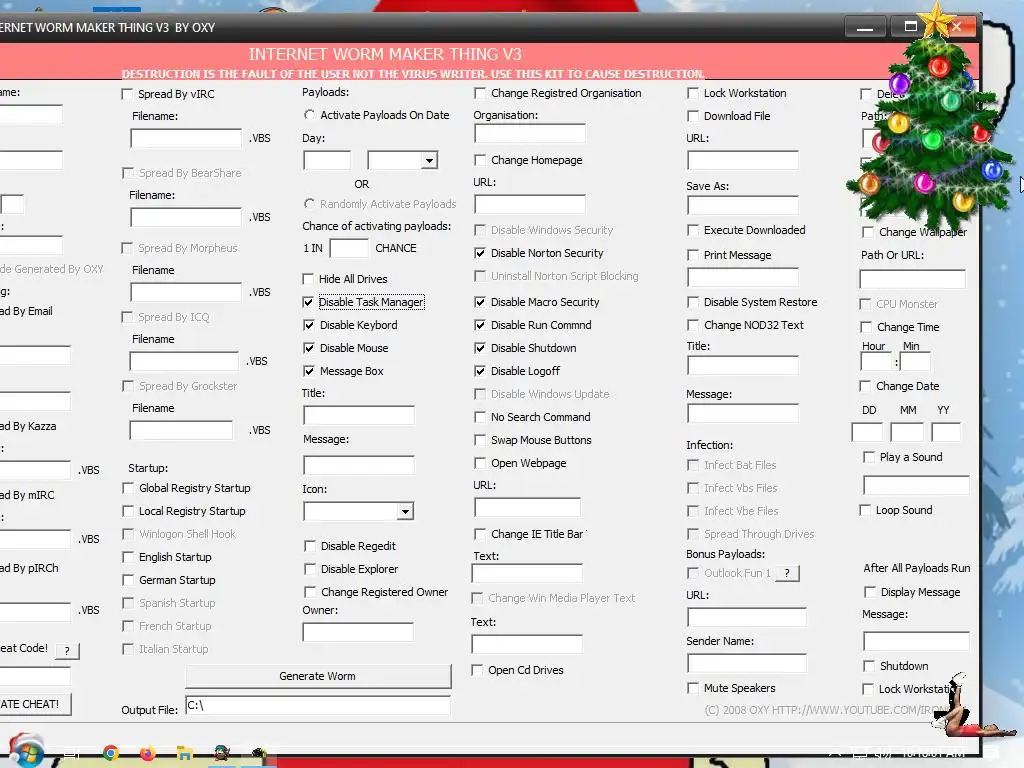Uncheck the Disable Mouse checkbox

[309, 348]
